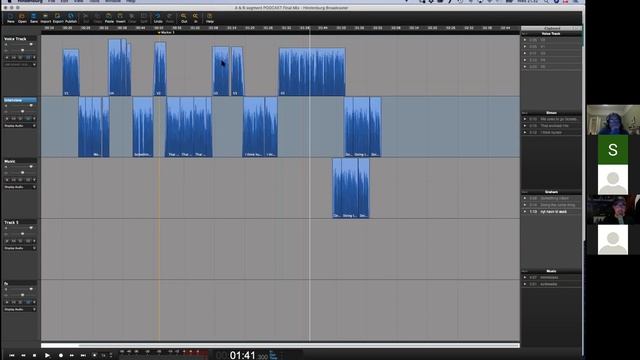
Task: Jump to the end with the skip-forward transport button
Action: [83, 356]
